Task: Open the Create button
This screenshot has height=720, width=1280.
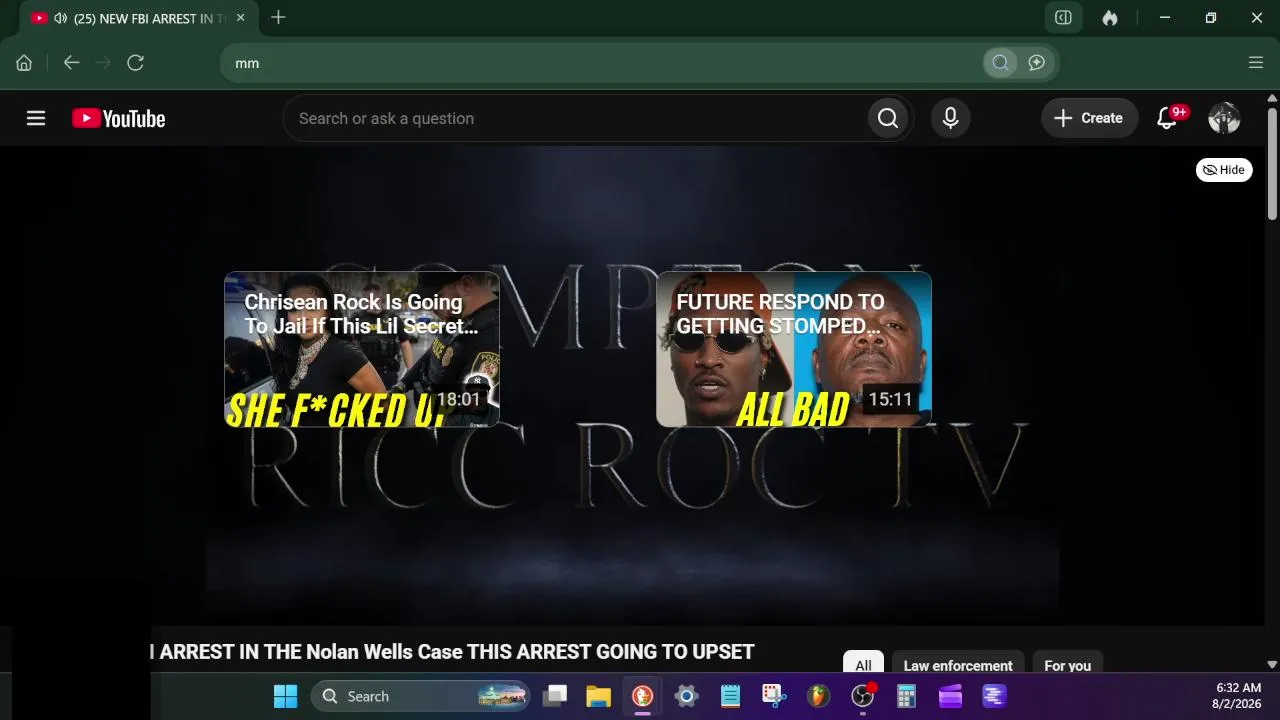Action: coord(1089,118)
